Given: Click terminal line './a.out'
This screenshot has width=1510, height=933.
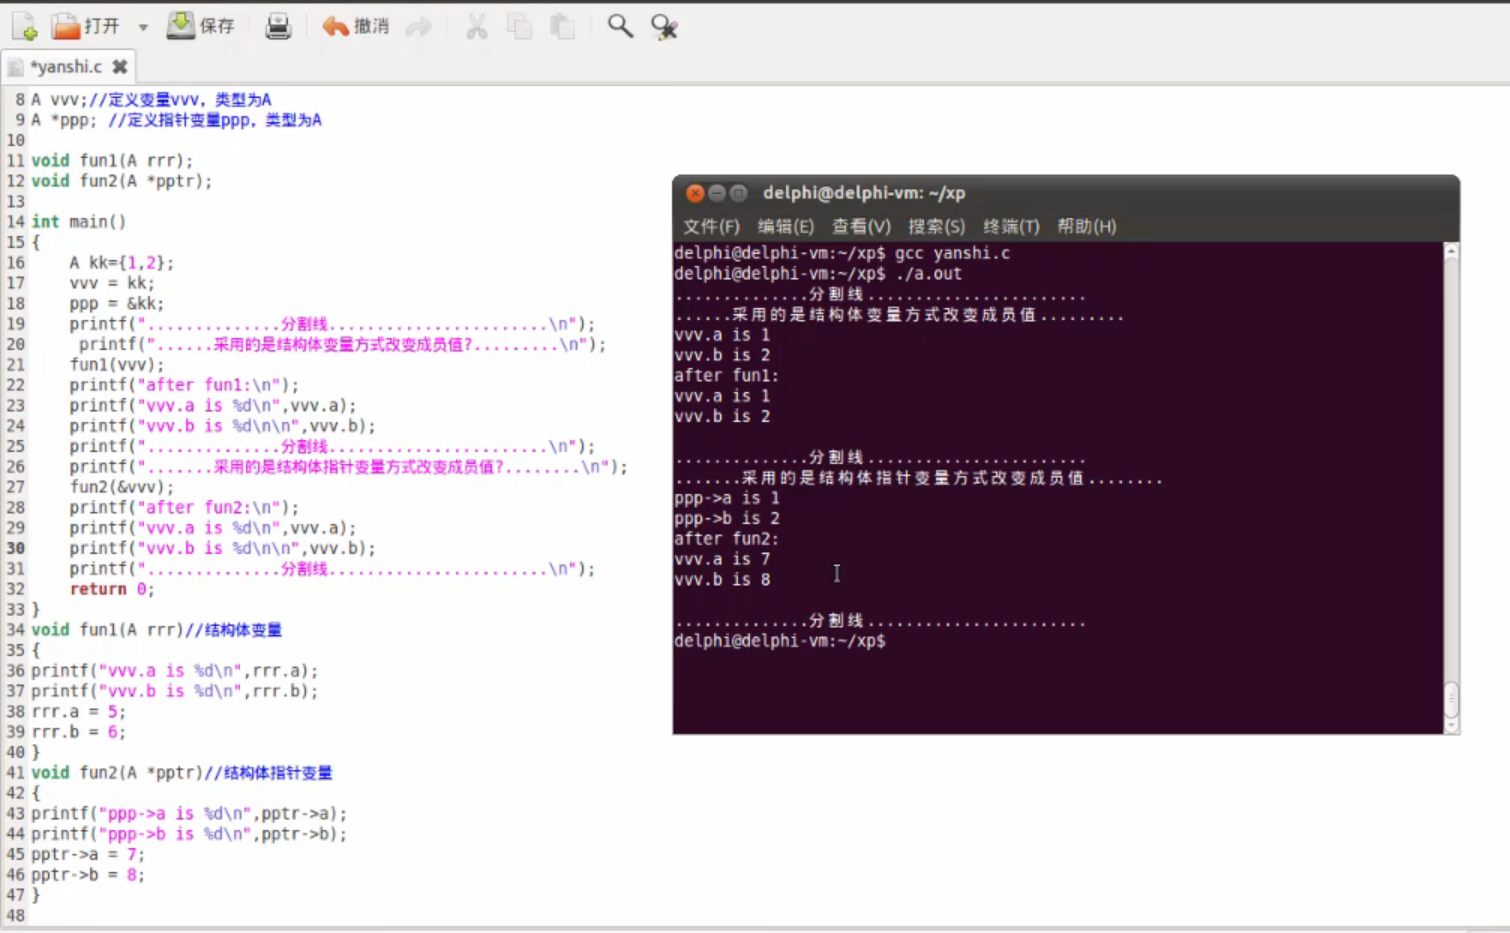Looking at the screenshot, I should 928,274.
